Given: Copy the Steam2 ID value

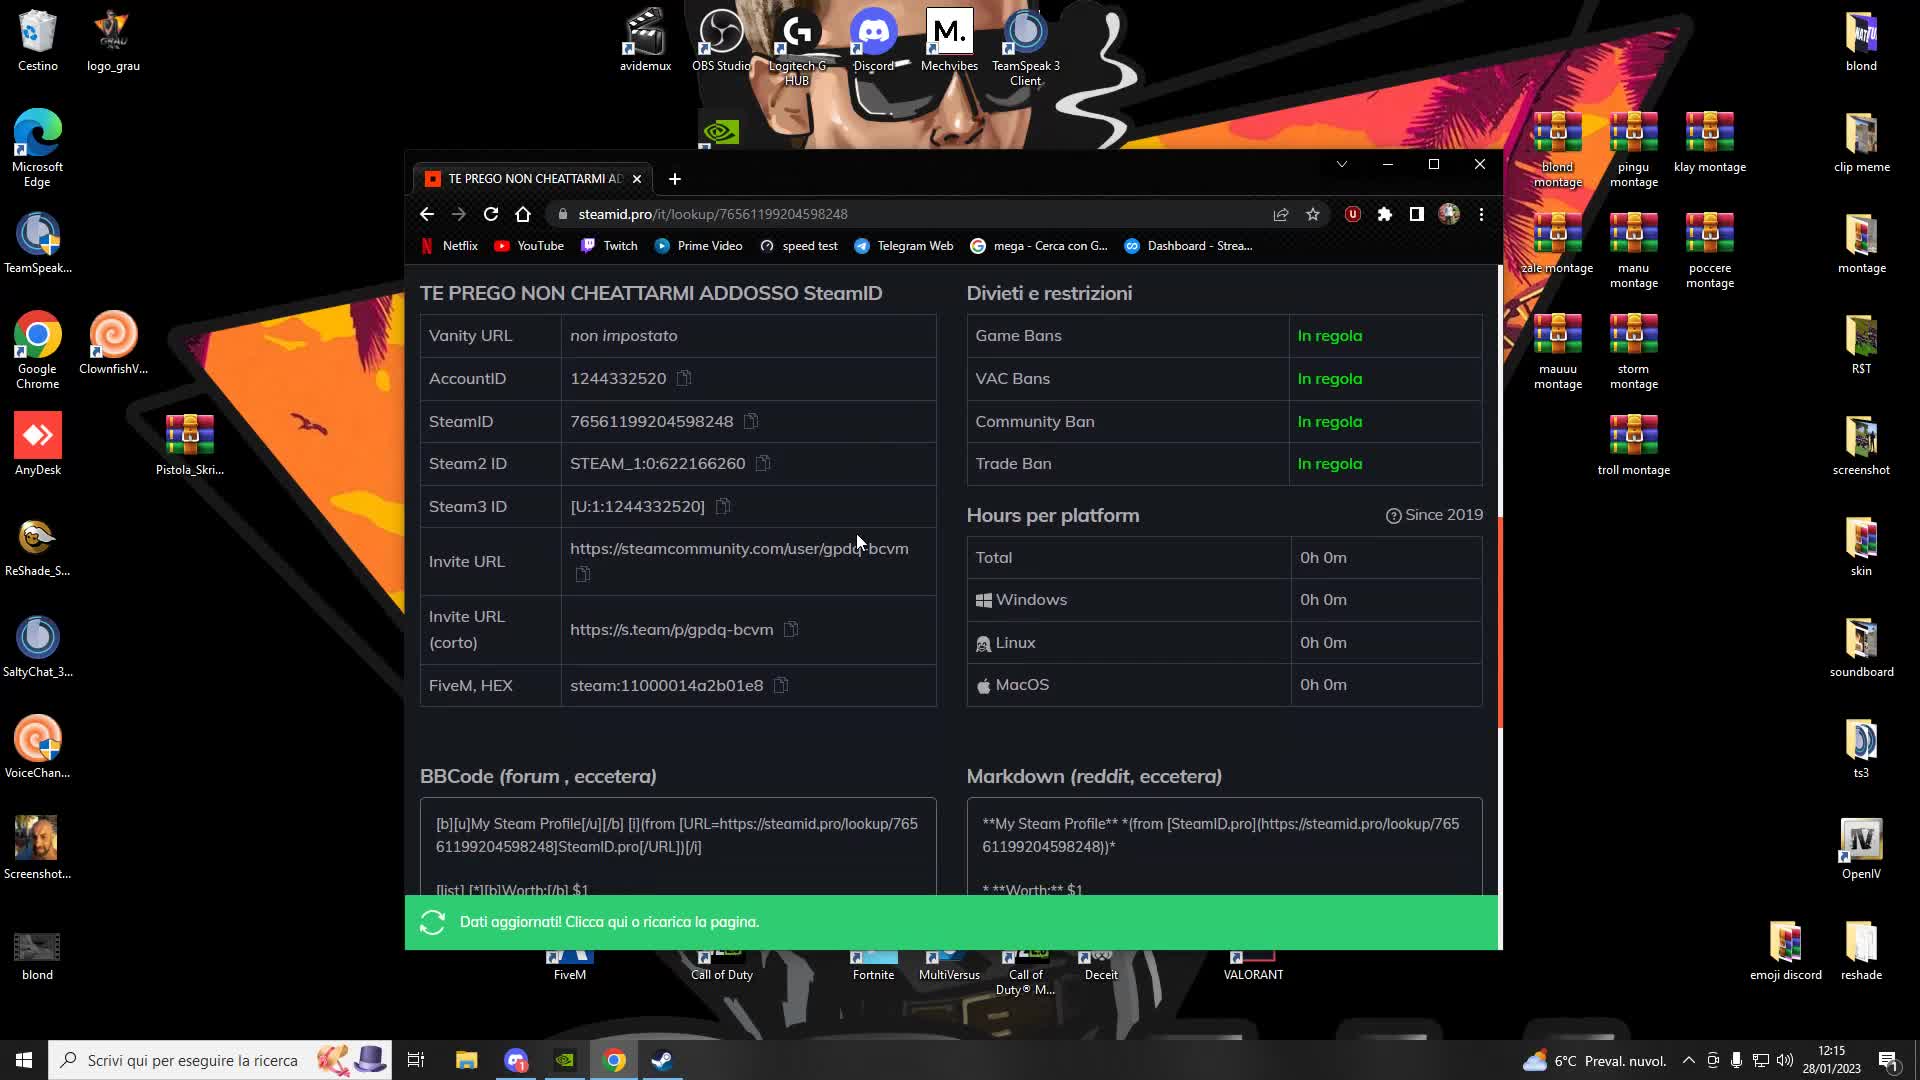Looking at the screenshot, I should pos(763,463).
